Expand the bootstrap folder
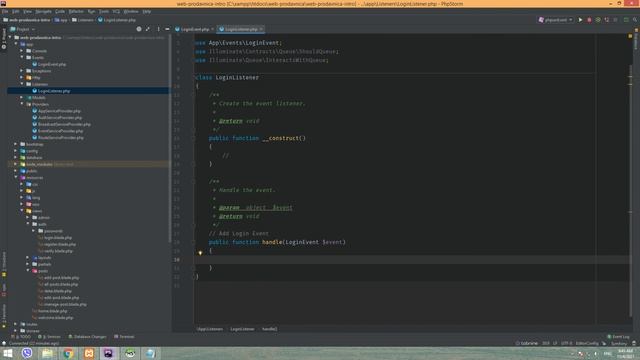This screenshot has height=360, width=640. [x=16, y=144]
